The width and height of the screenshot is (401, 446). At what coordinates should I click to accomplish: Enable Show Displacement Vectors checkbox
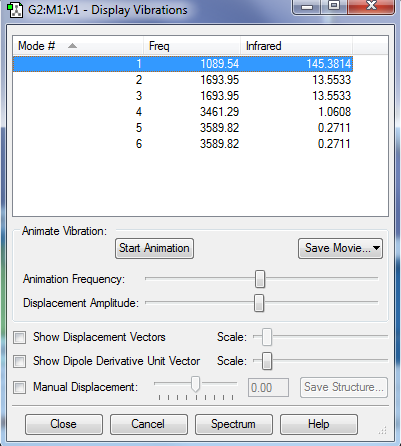(20, 337)
